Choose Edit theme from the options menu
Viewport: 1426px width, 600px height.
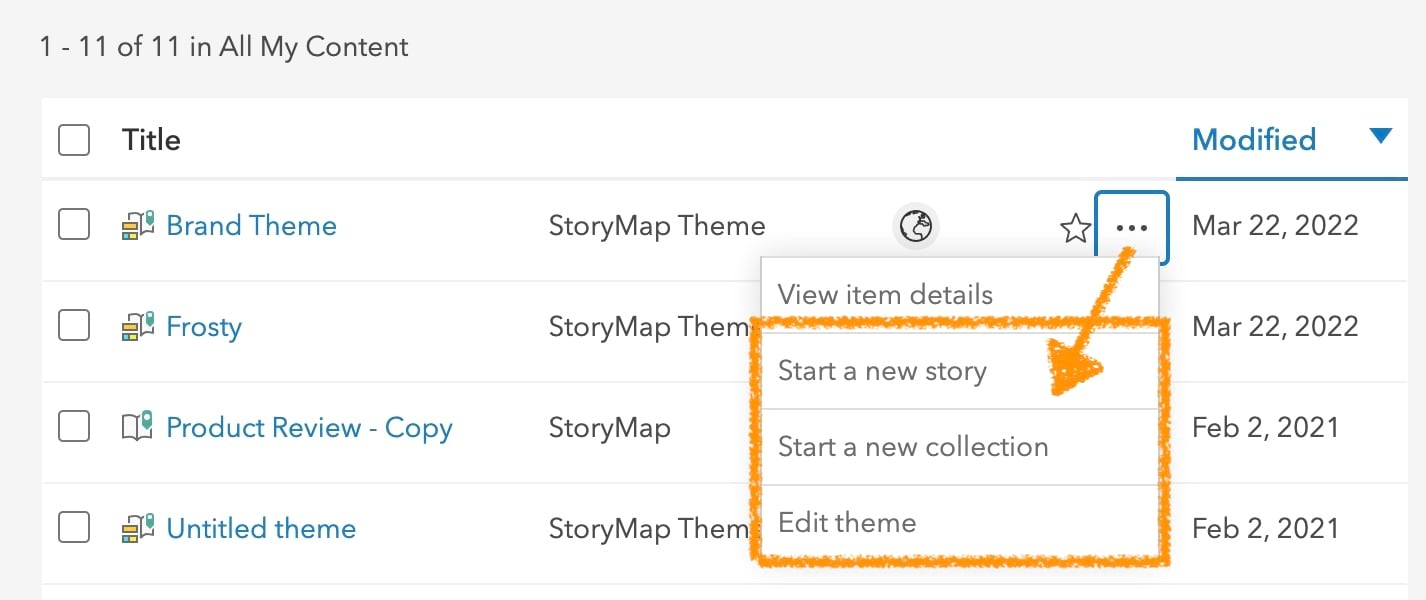pos(845,522)
